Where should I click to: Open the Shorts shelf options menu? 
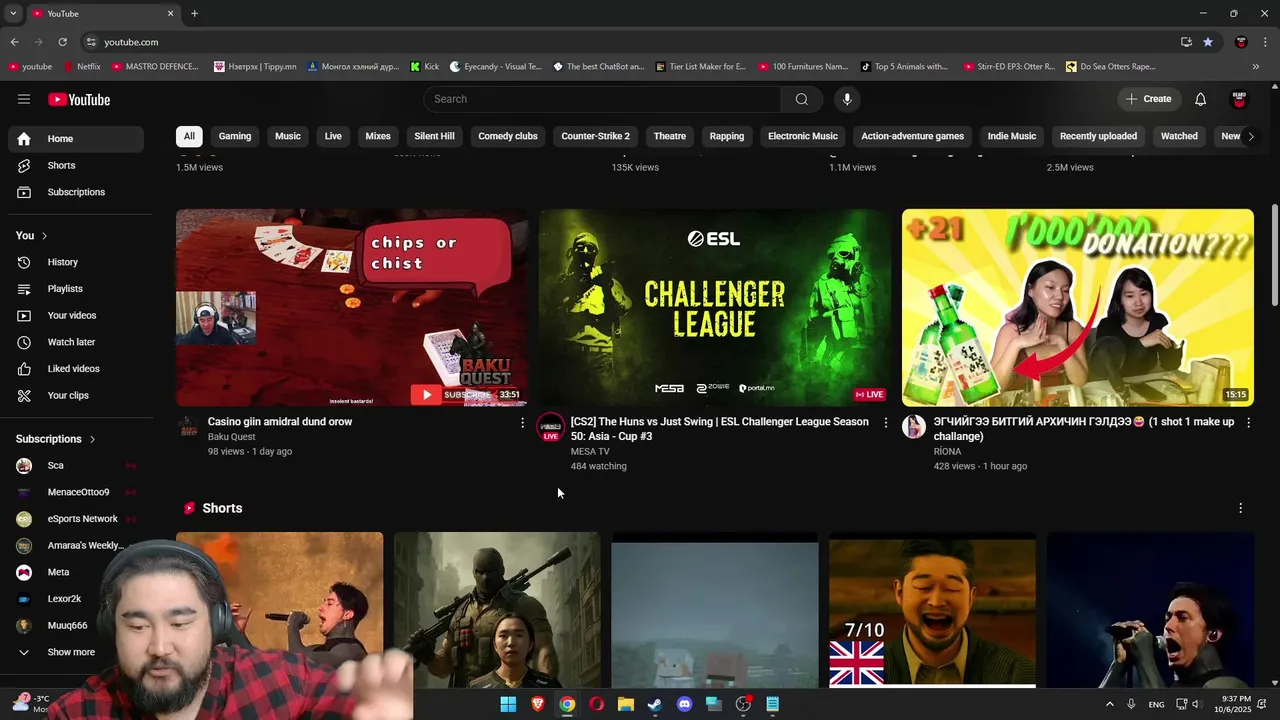(x=1240, y=508)
